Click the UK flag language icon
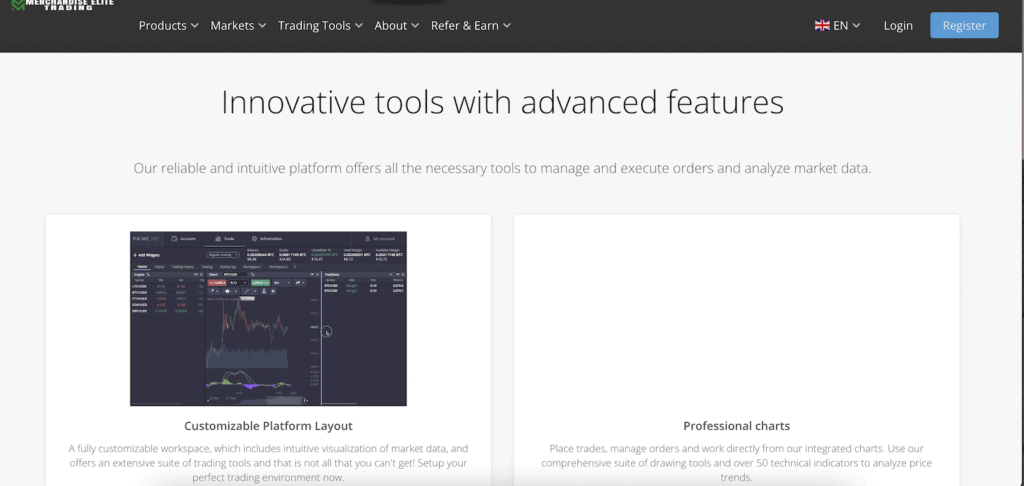This screenshot has height=486, width=1024. (821, 26)
